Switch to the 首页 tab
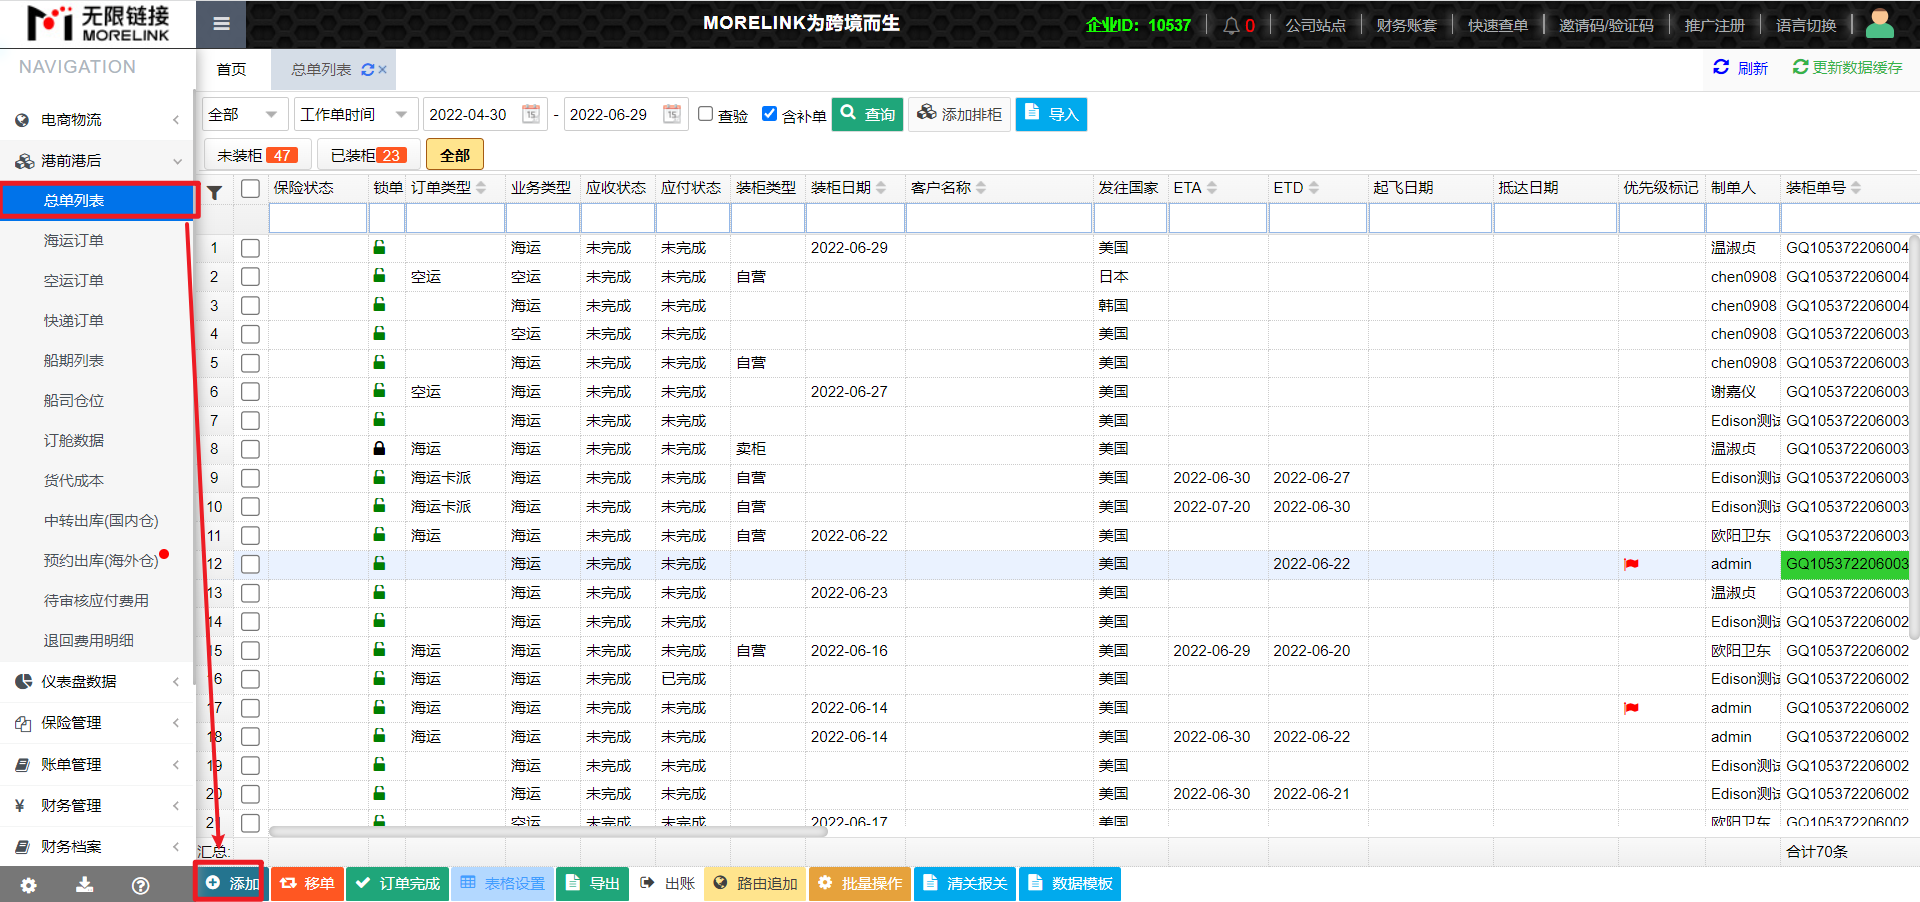 point(231,69)
